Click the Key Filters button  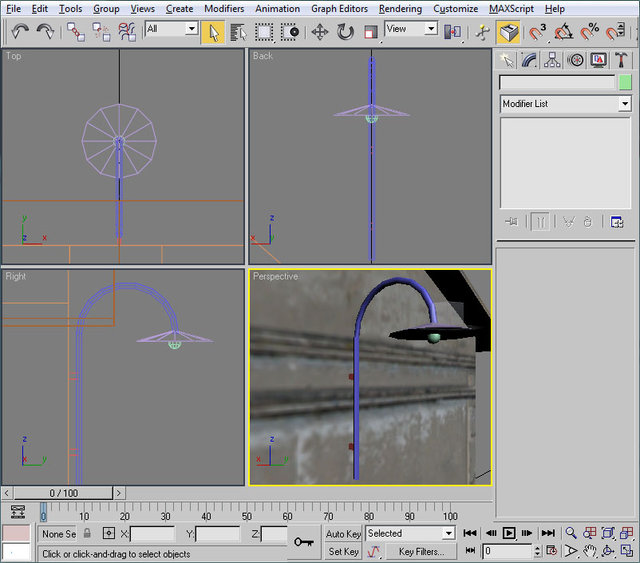420,551
